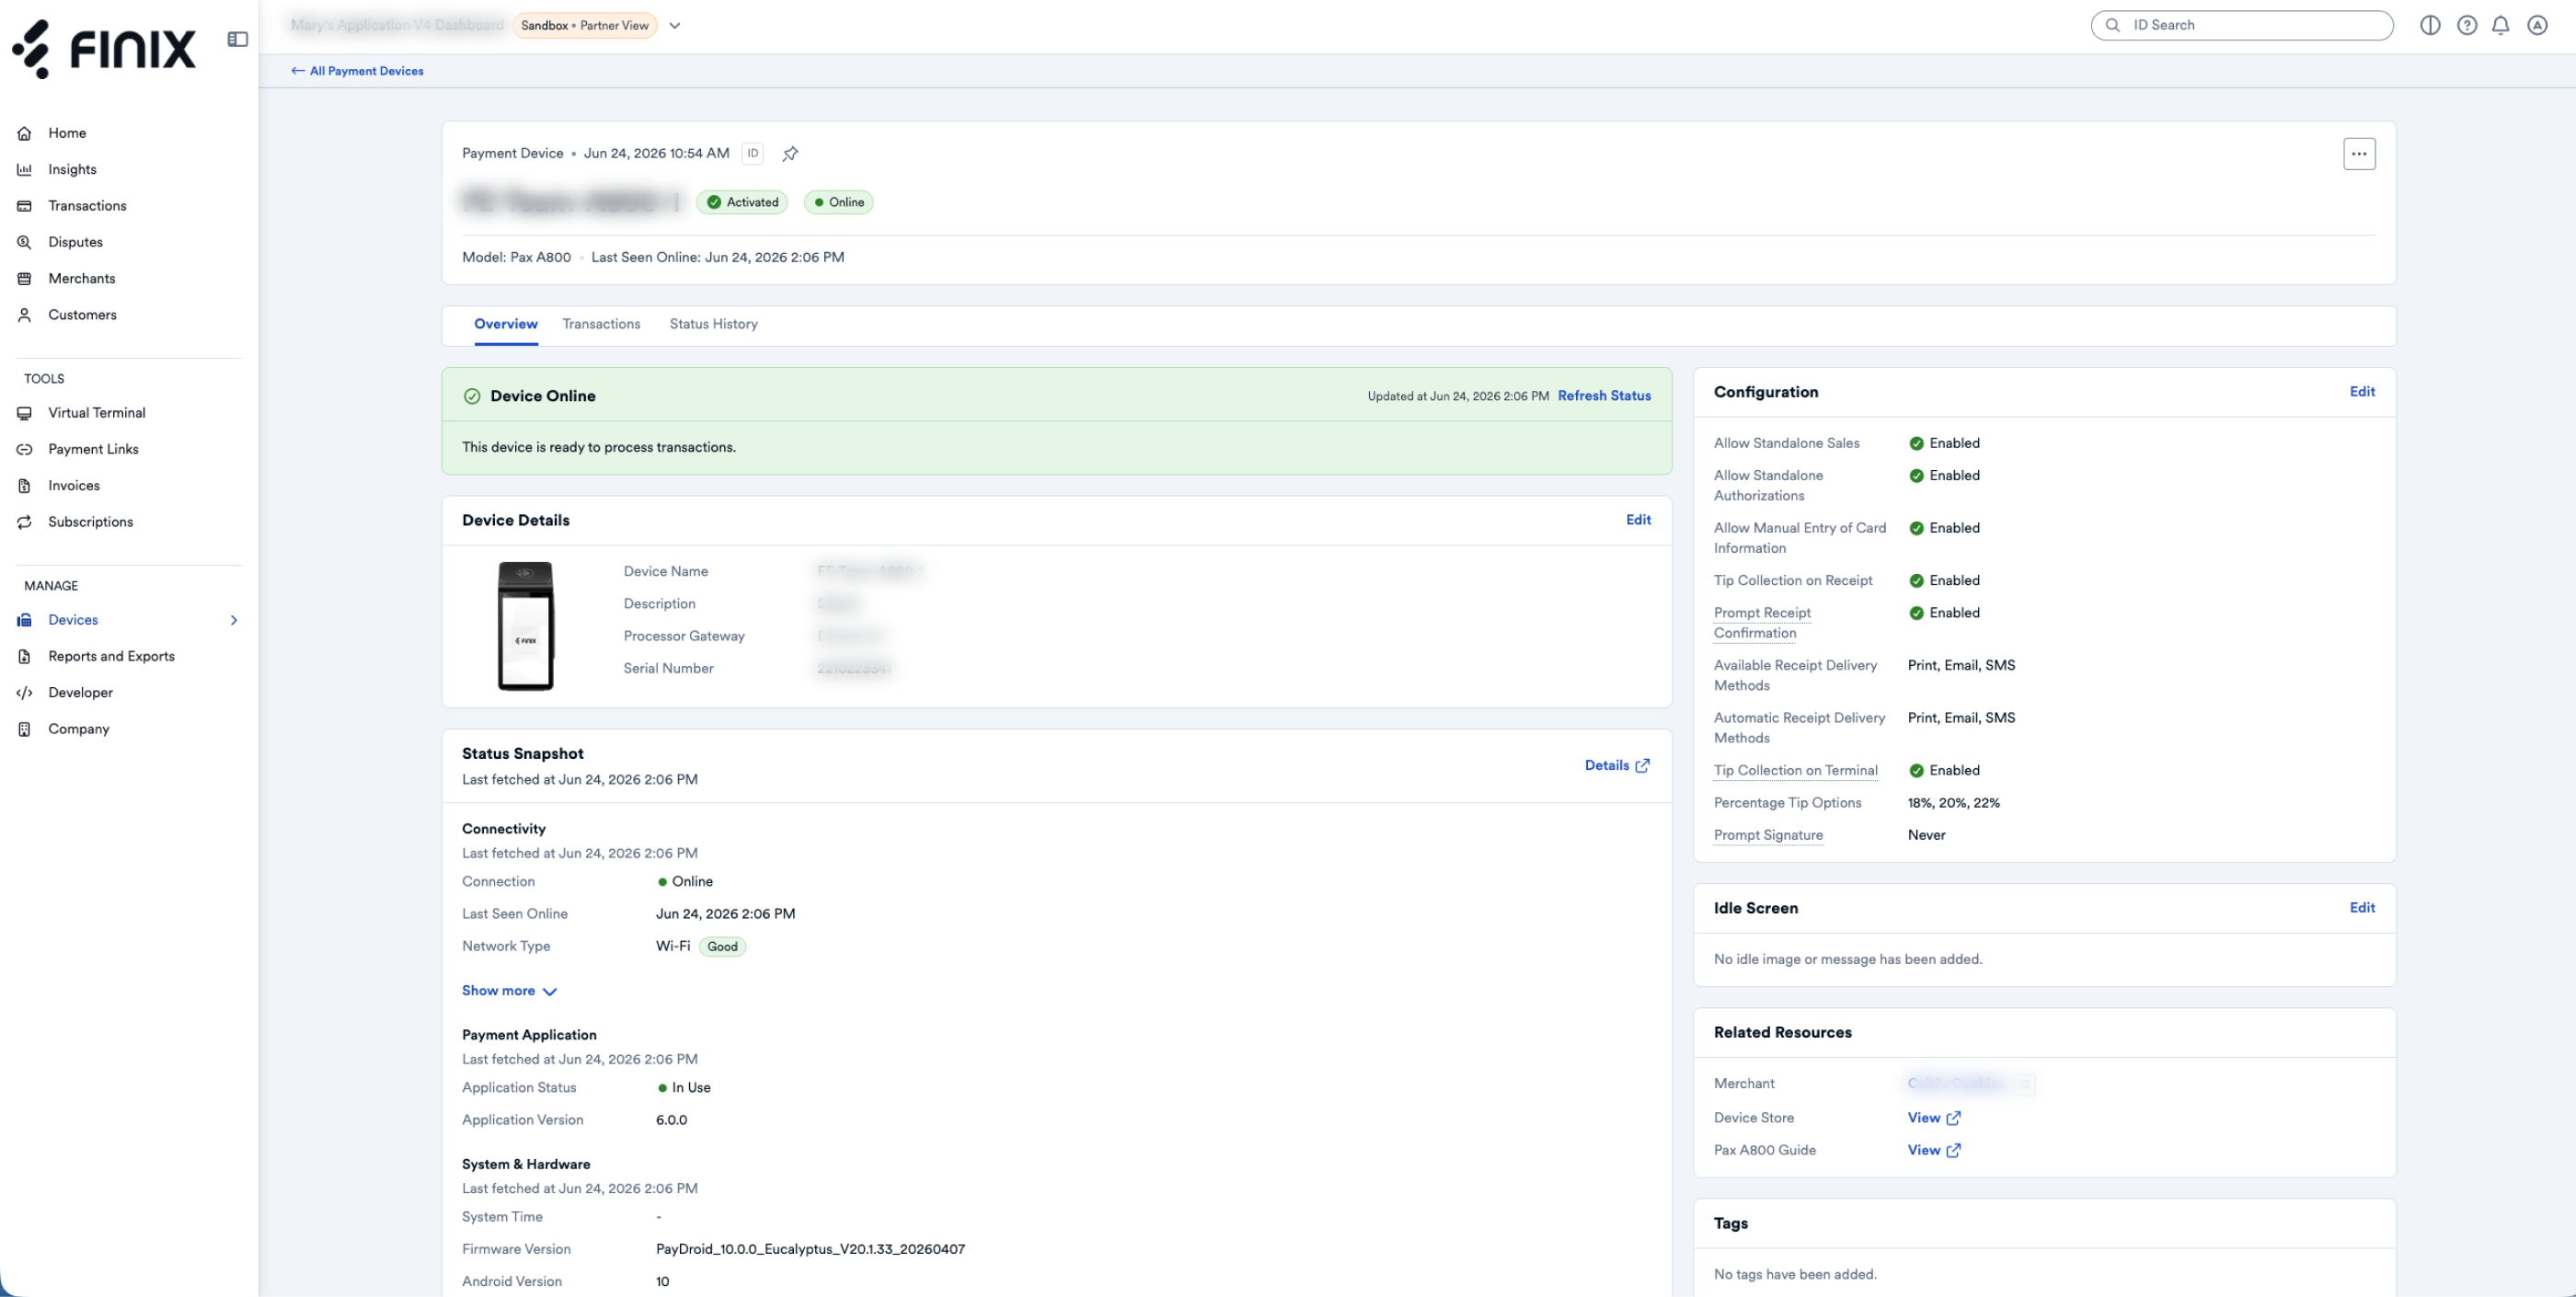Focus the ID Search field
This screenshot has height=1297, width=2576.
(x=2241, y=25)
